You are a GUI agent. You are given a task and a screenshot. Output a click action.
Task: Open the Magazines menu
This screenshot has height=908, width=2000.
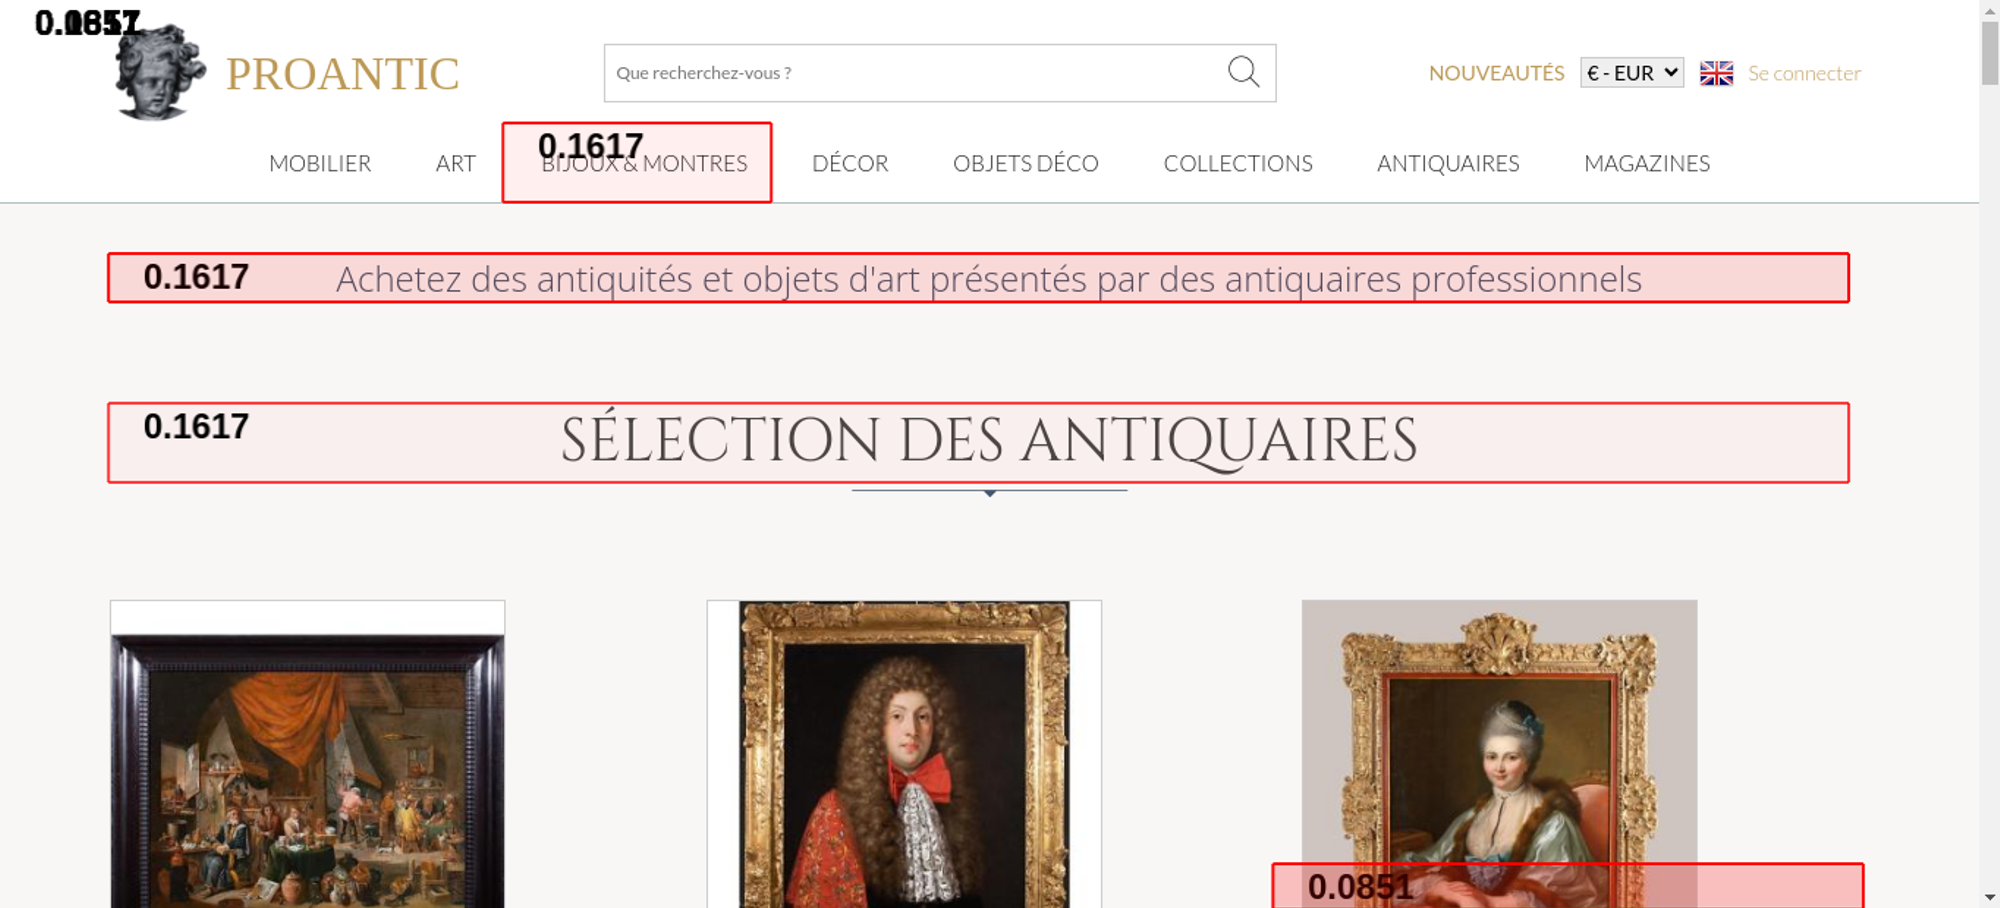tap(1646, 163)
